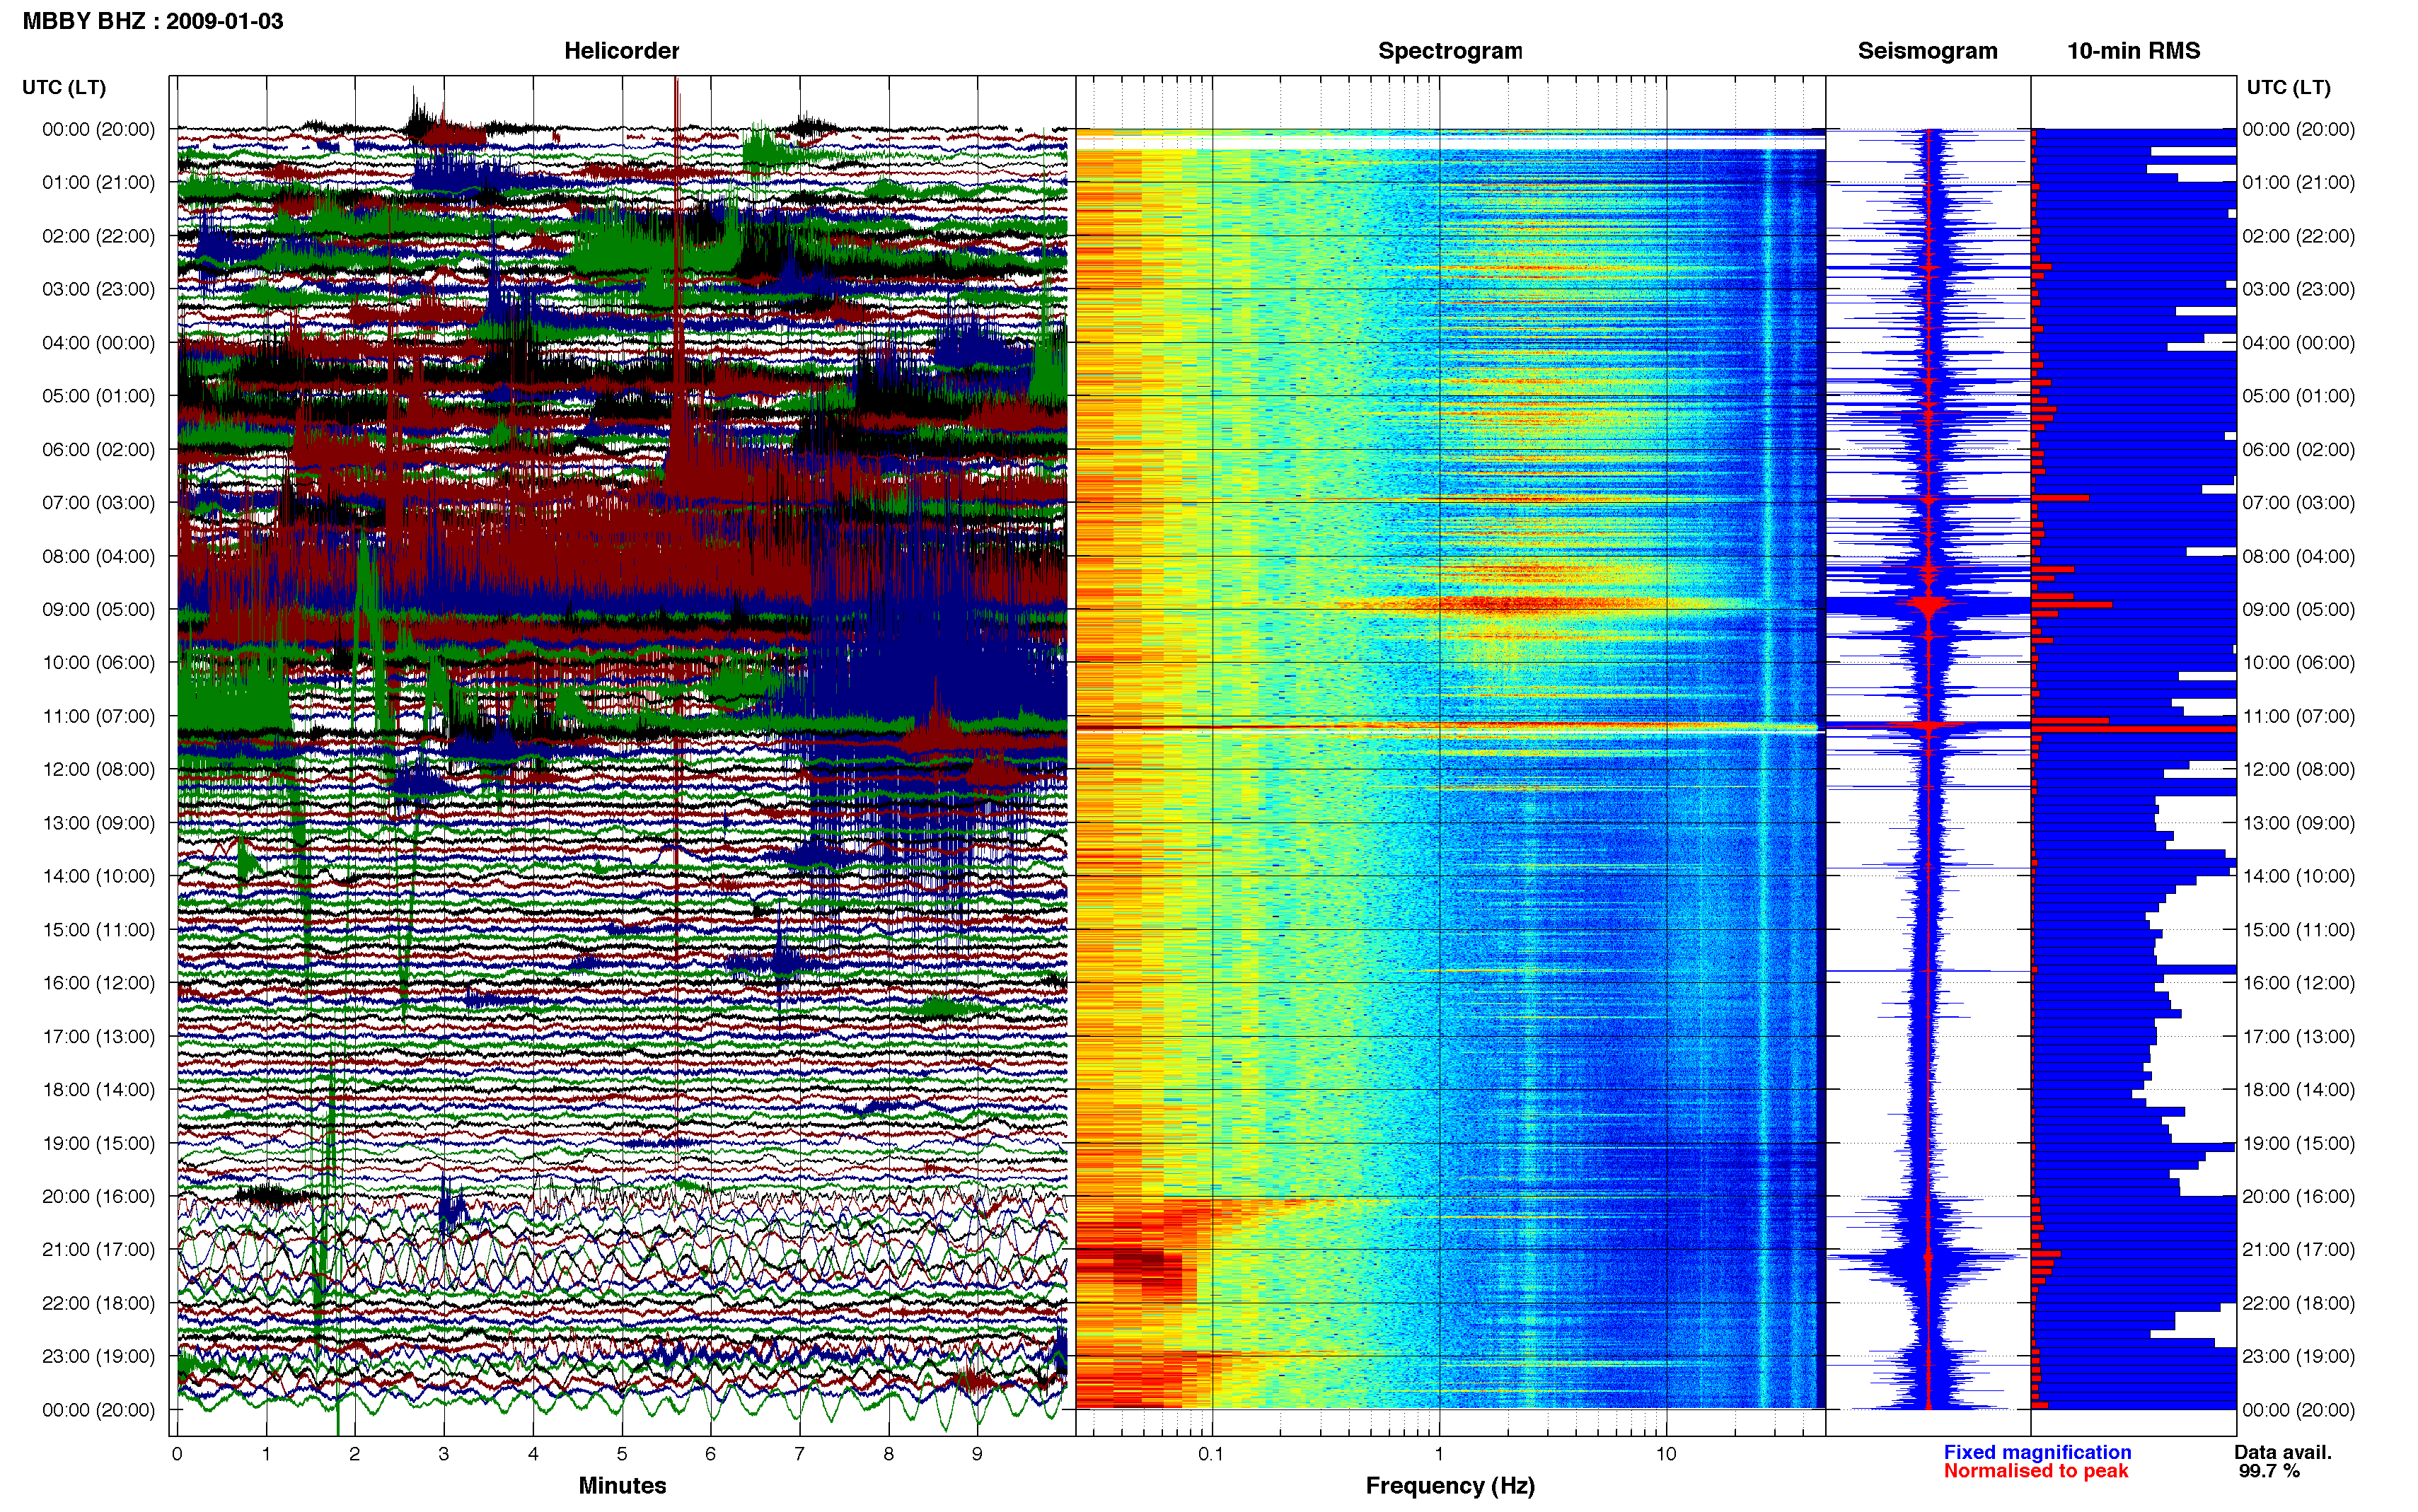The width and height of the screenshot is (2418, 1512).
Task: Click frequency tick label '10' on spectrogram axis
Action: click(x=1666, y=1454)
